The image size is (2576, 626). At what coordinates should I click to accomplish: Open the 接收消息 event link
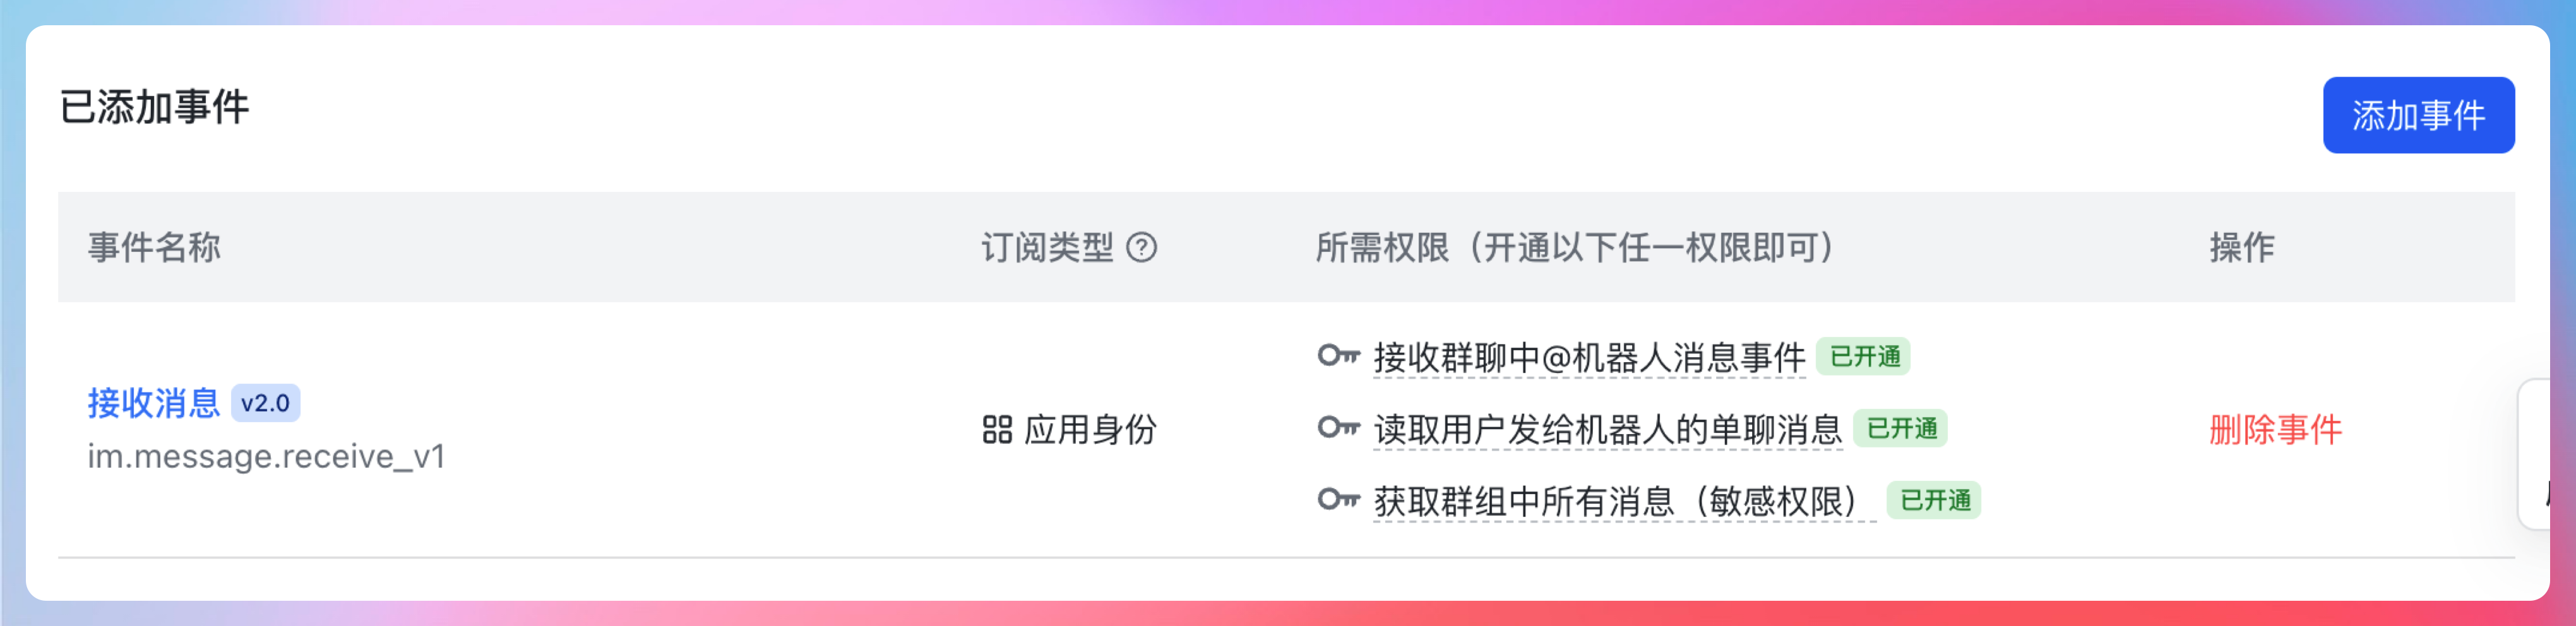click(x=153, y=403)
